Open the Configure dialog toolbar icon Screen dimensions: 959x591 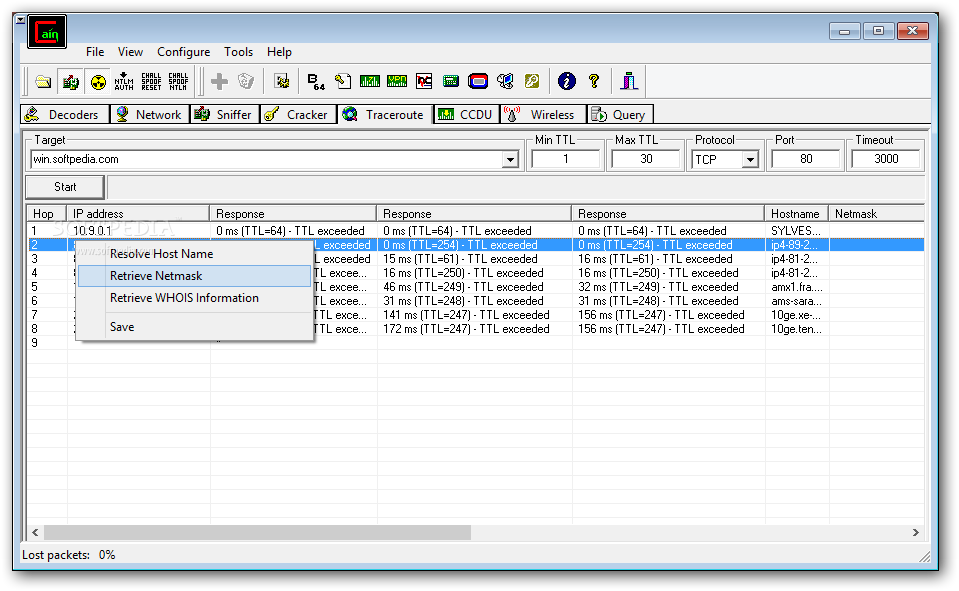[281, 81]
